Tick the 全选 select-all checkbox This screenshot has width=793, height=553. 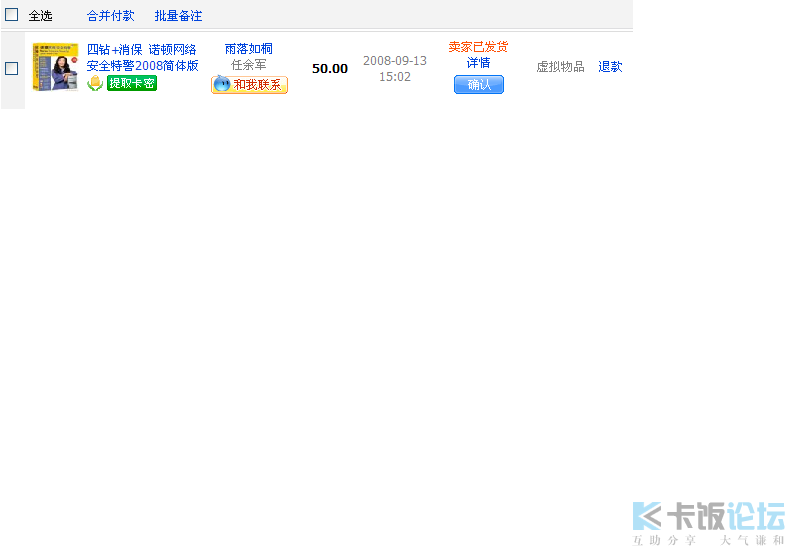12,15
